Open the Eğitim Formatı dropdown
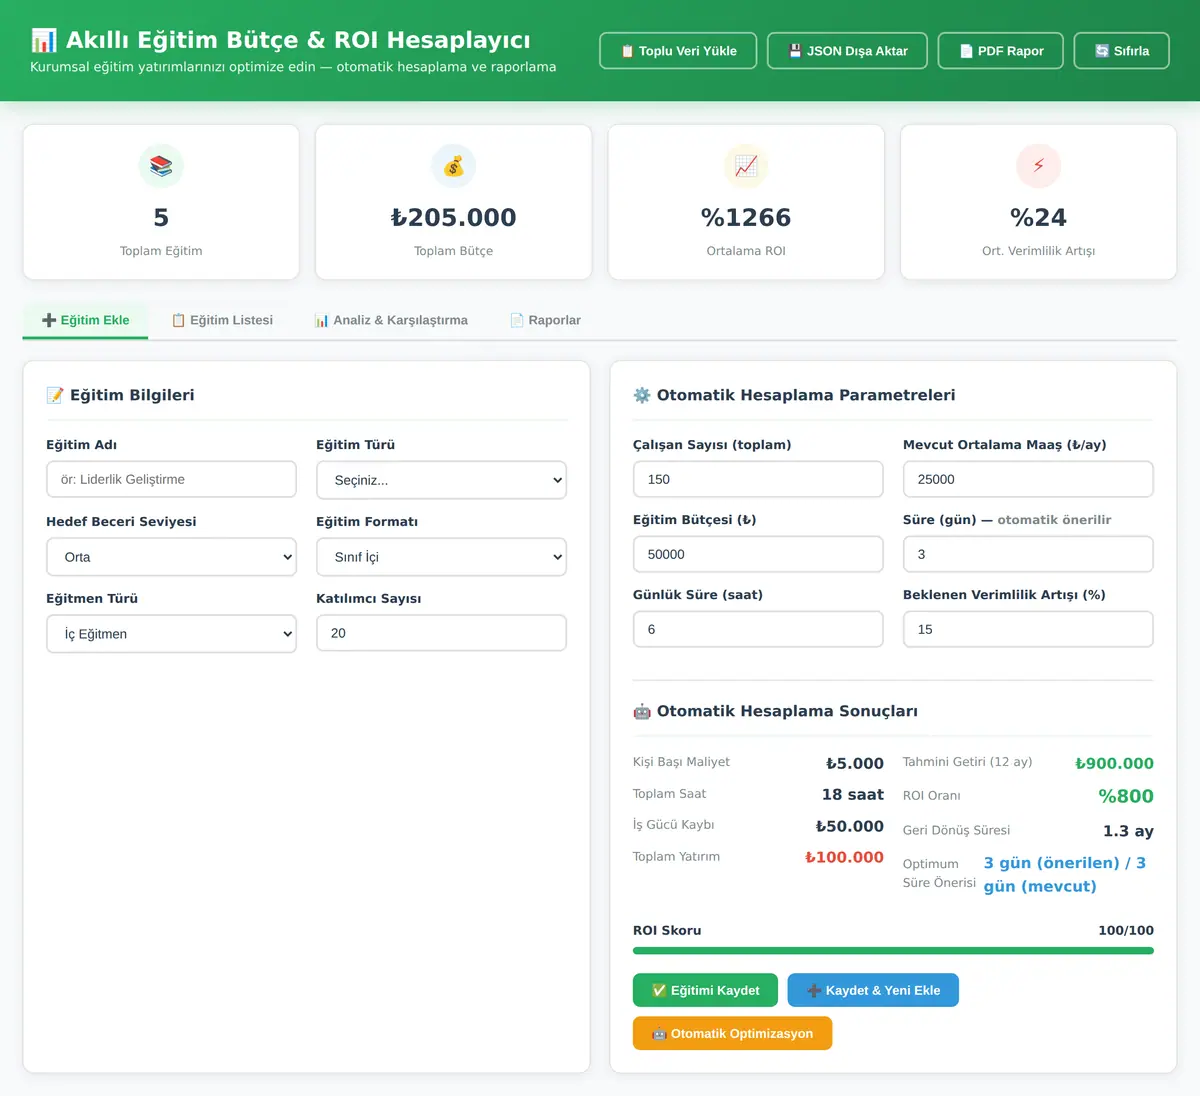1200x1096 pixels. point(441,557)
